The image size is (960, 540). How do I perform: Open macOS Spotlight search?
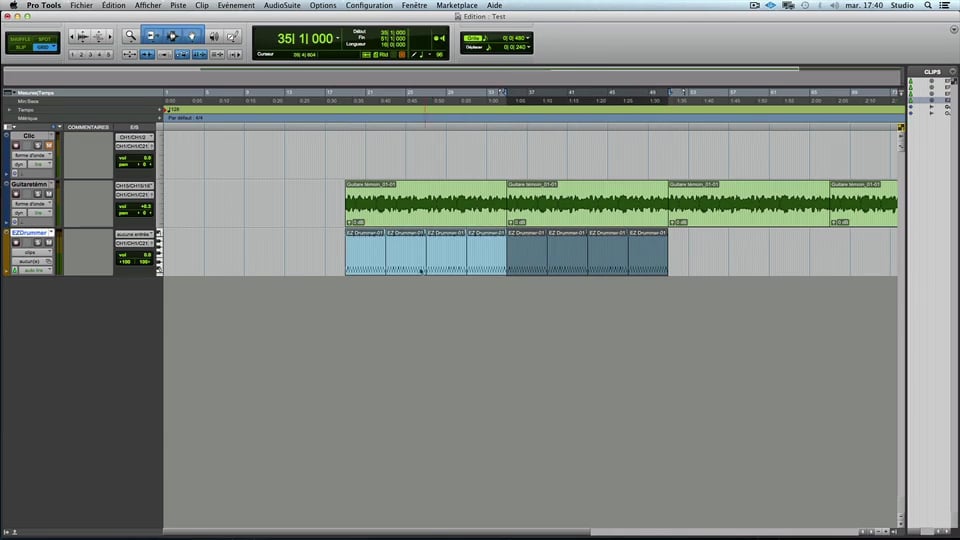(x=928, y=5)
